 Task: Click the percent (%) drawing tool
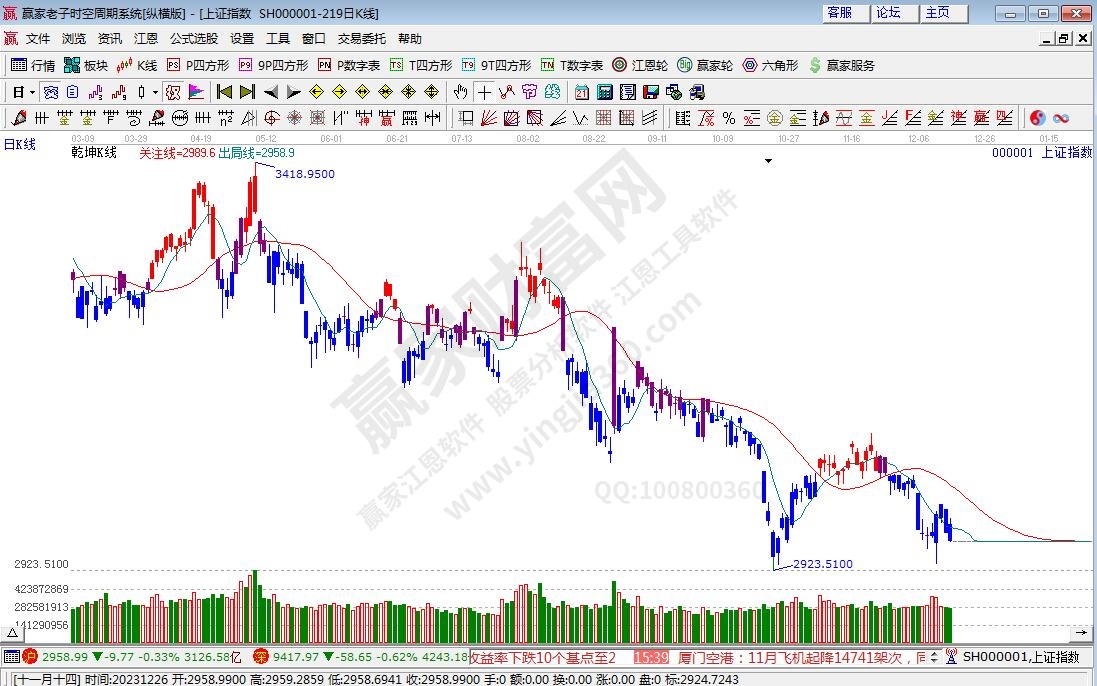[729, 118]
